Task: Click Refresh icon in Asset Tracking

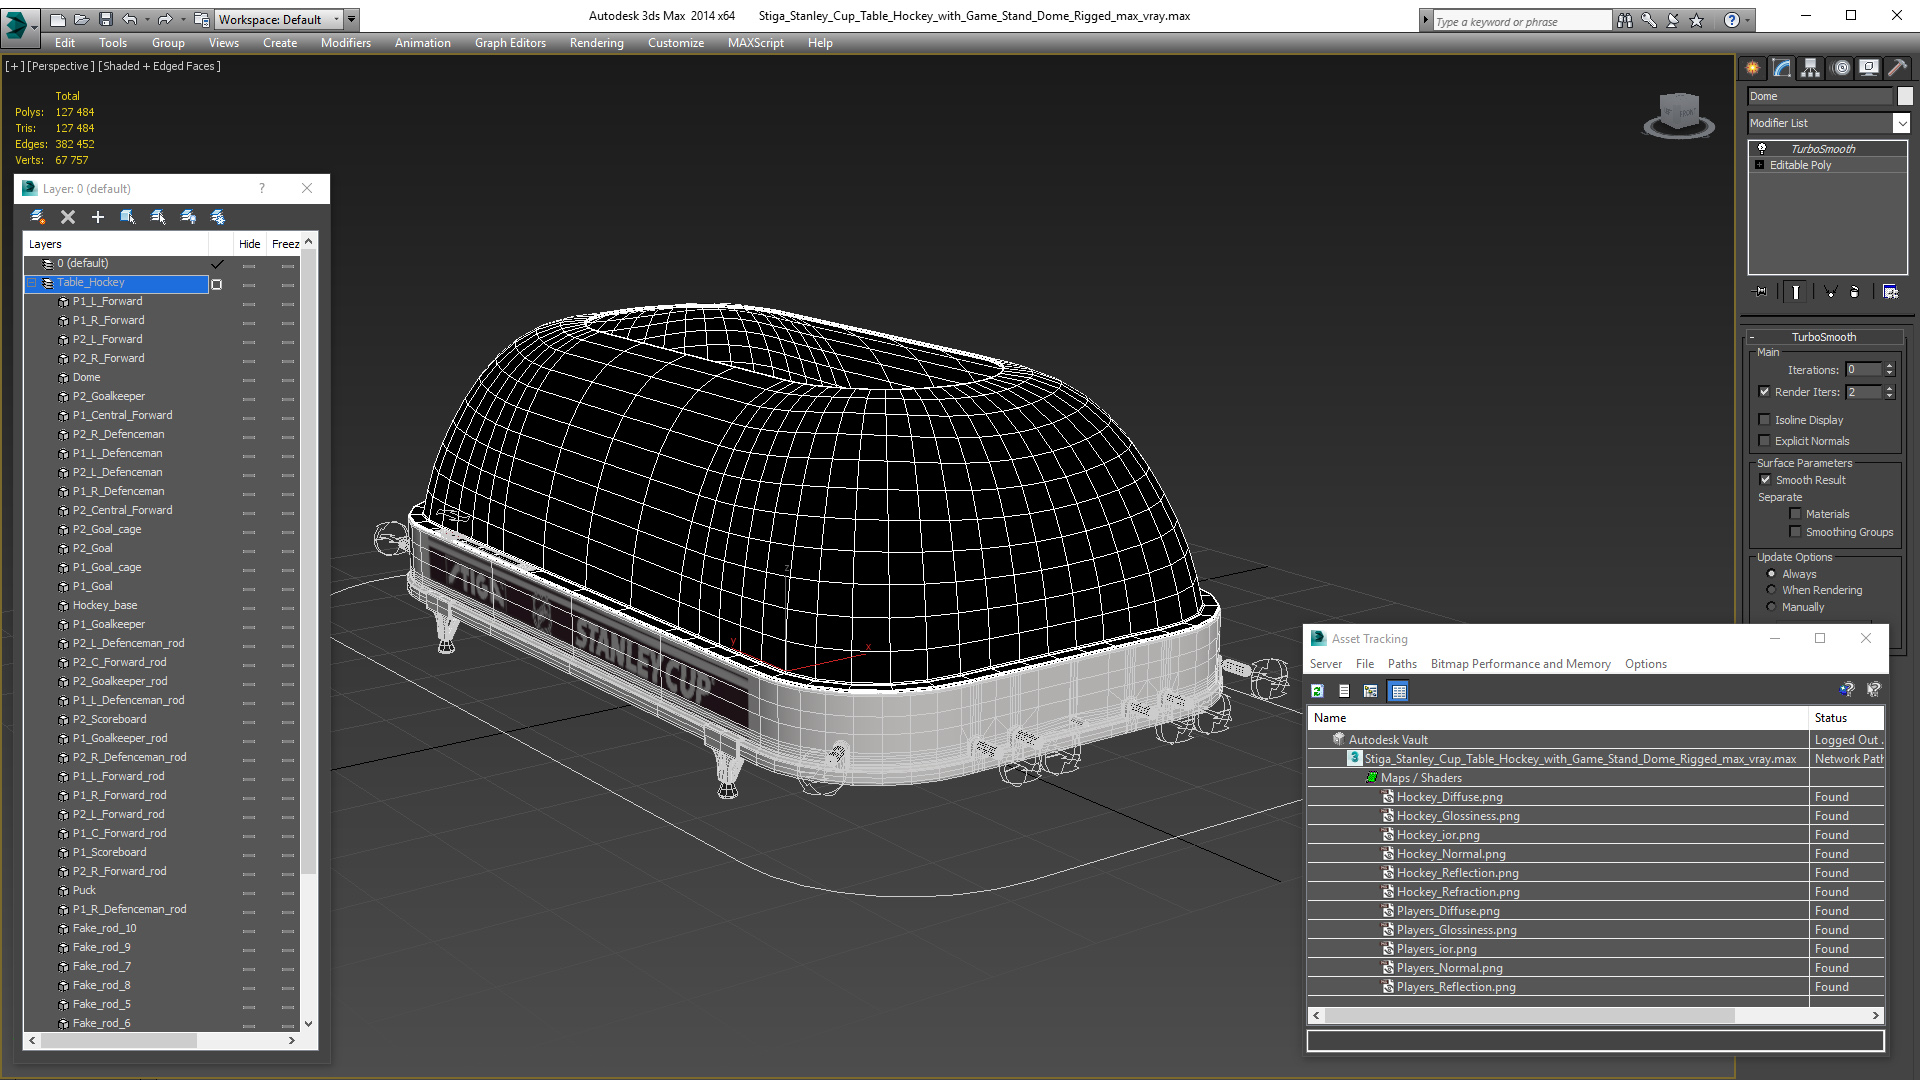Action: click(x=1318, y=691)
